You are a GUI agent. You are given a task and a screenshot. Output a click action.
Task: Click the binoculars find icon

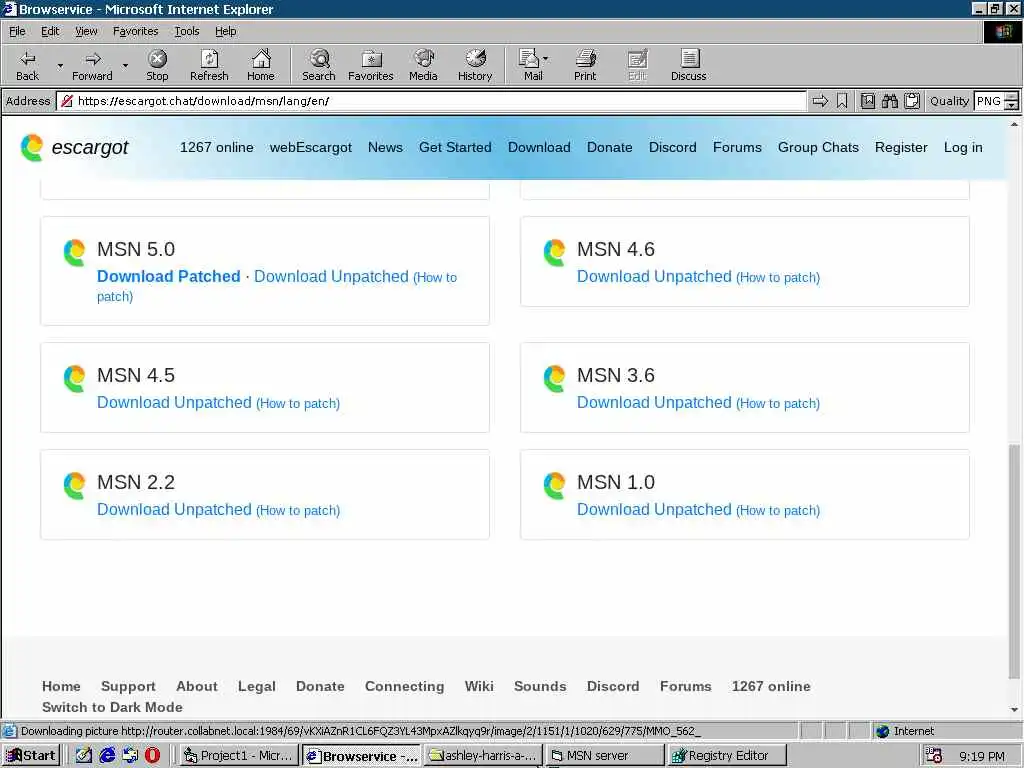point(889,101)
